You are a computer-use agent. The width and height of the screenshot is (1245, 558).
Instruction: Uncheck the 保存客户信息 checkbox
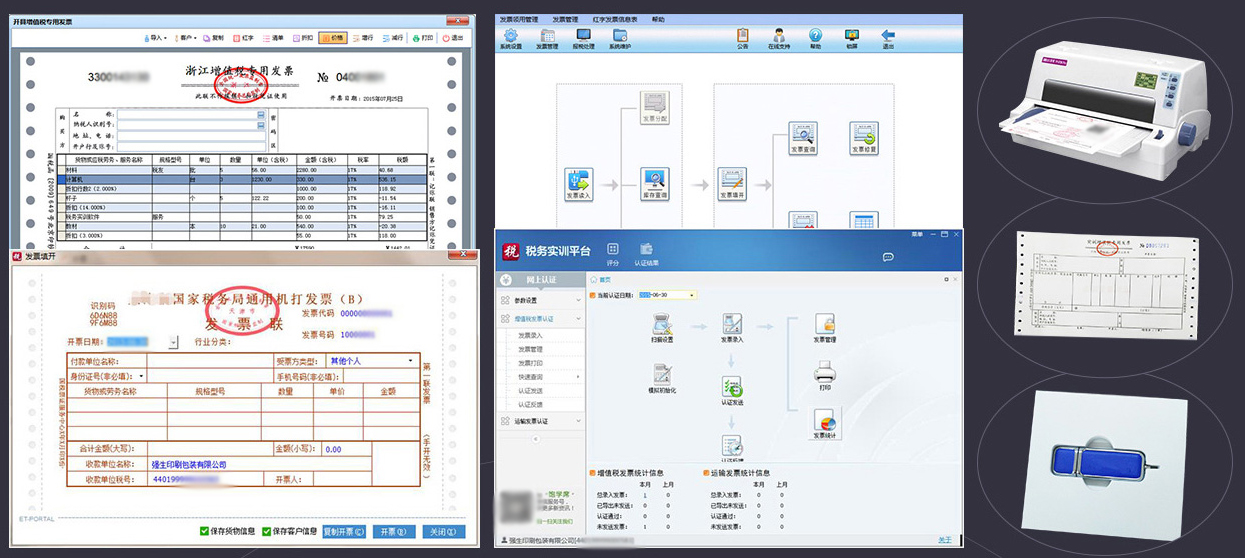[267, 531]
